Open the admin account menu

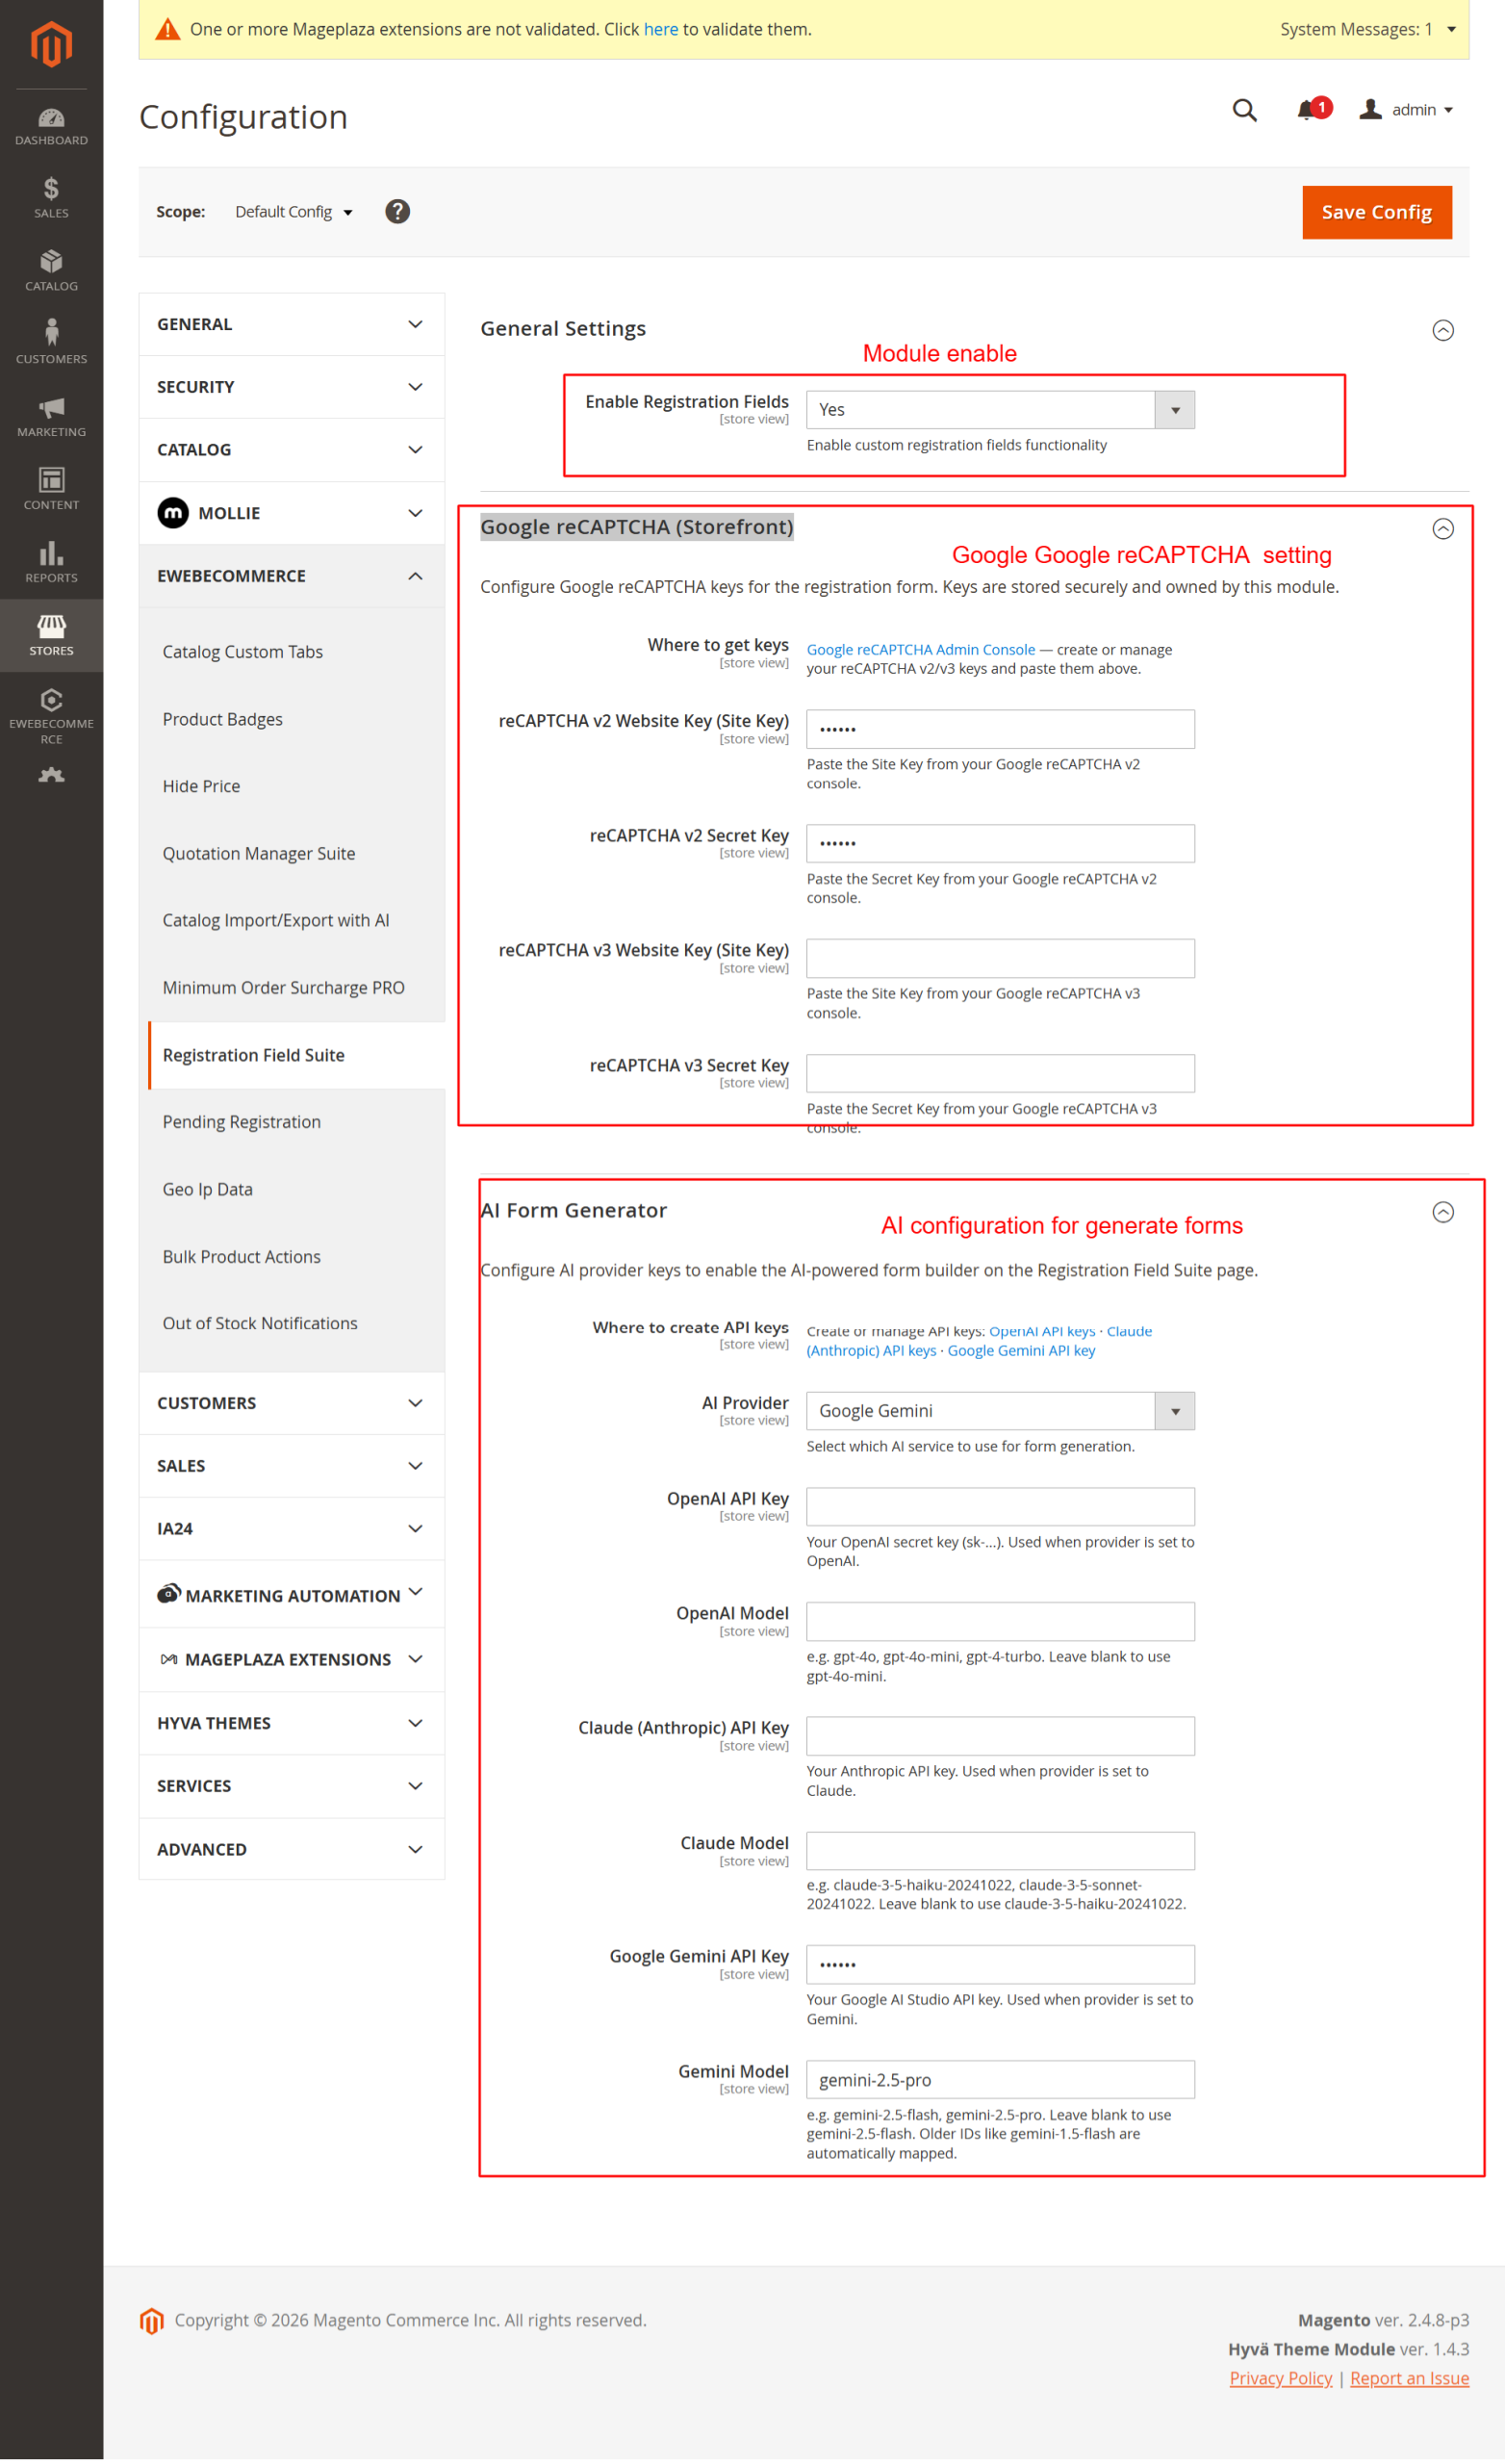pyautogui.click(x=1407, y=110)
